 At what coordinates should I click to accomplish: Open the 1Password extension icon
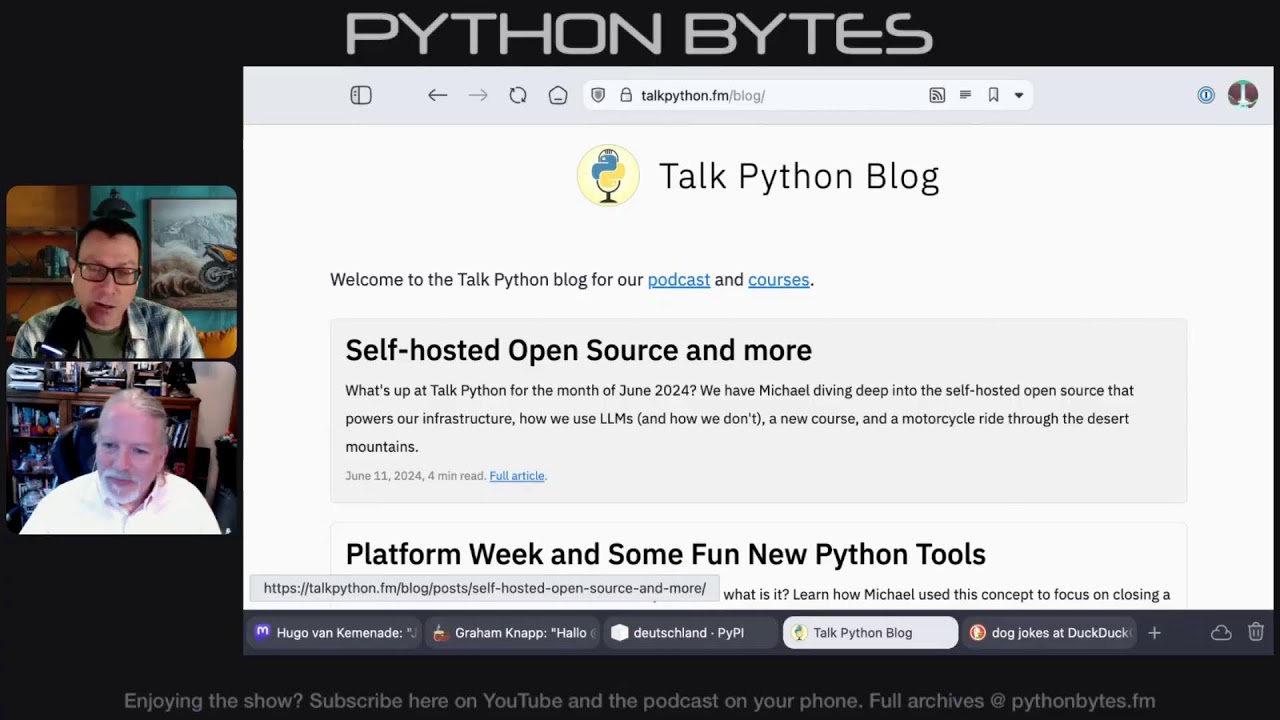click(1206, 95)
